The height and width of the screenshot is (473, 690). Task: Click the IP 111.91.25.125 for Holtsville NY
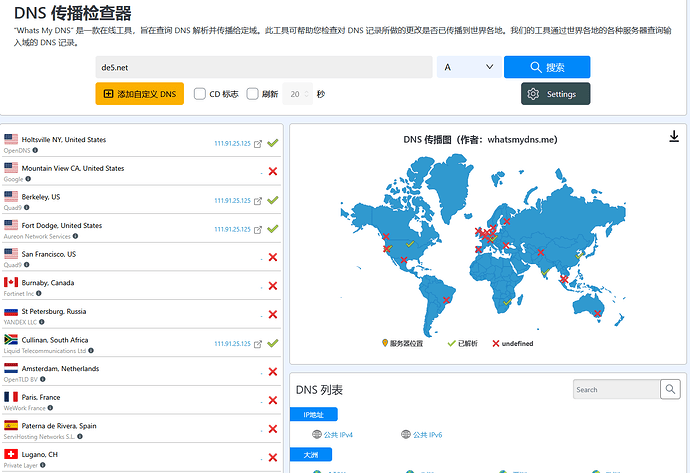[232, 143]
